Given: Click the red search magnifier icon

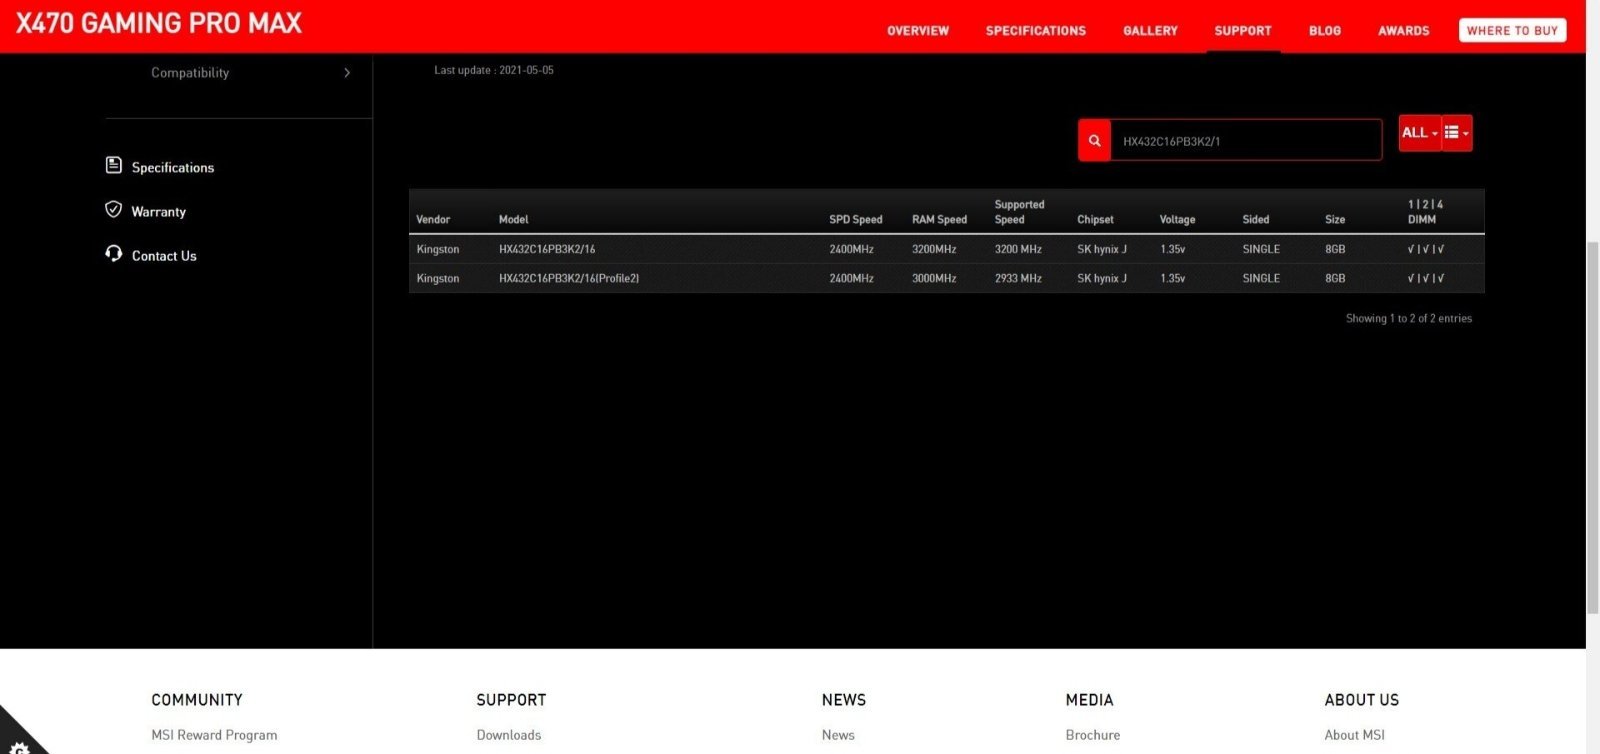Looking at the screenshot, I should pyautogui.click(x=1094, y=141).
